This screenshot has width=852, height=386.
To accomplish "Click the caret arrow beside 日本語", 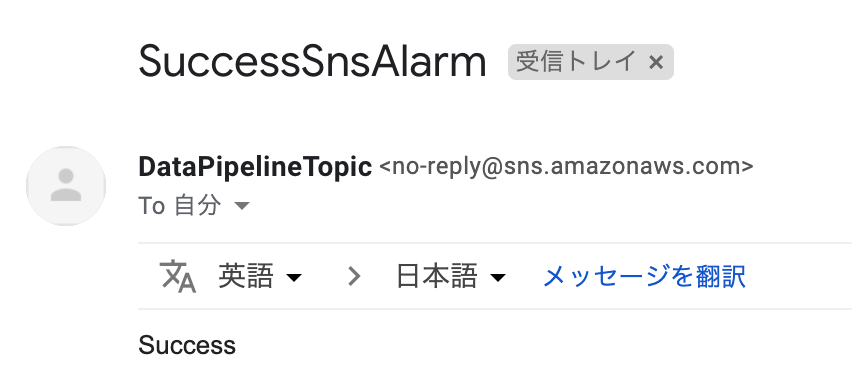I will pos(498,278).
